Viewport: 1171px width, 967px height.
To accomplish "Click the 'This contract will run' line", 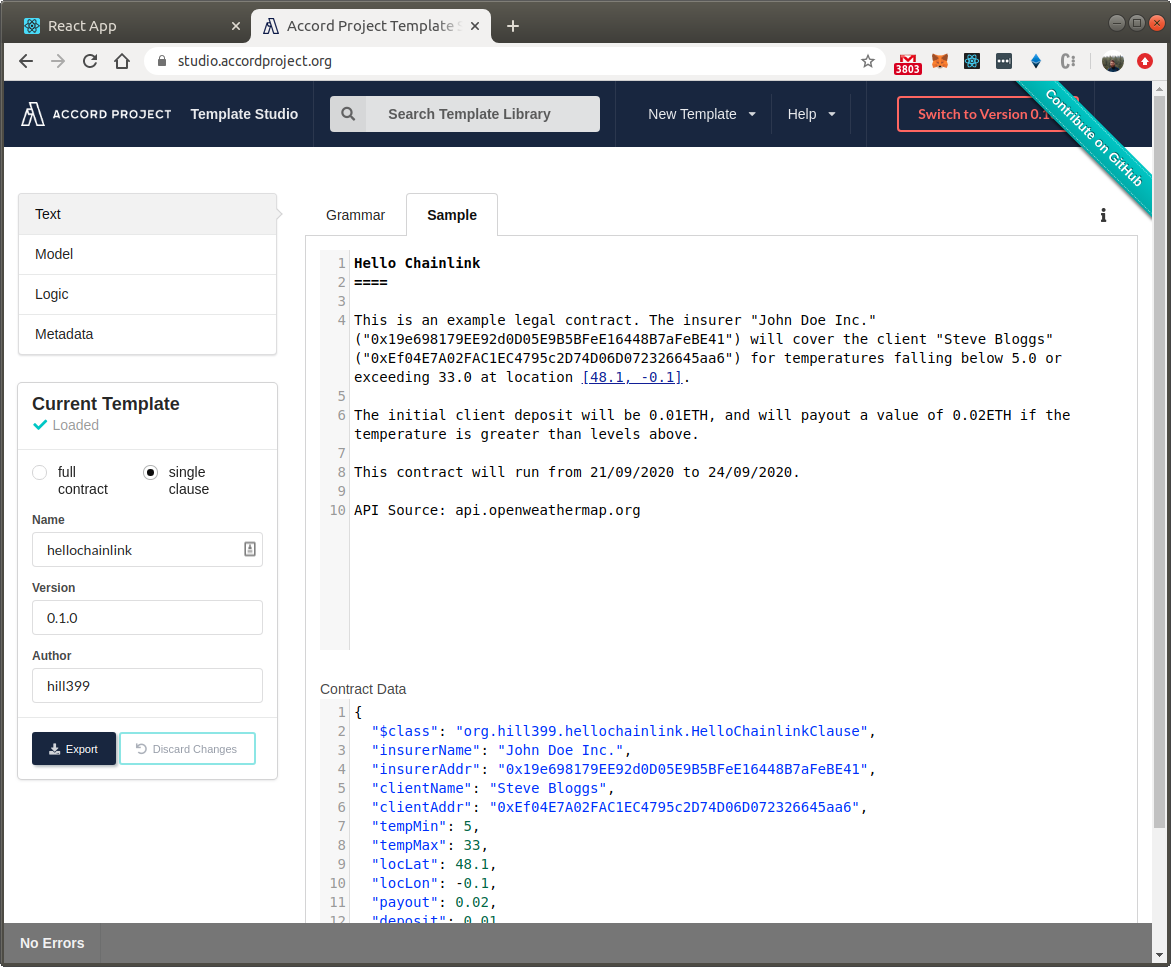I will (x=577, y=472).
